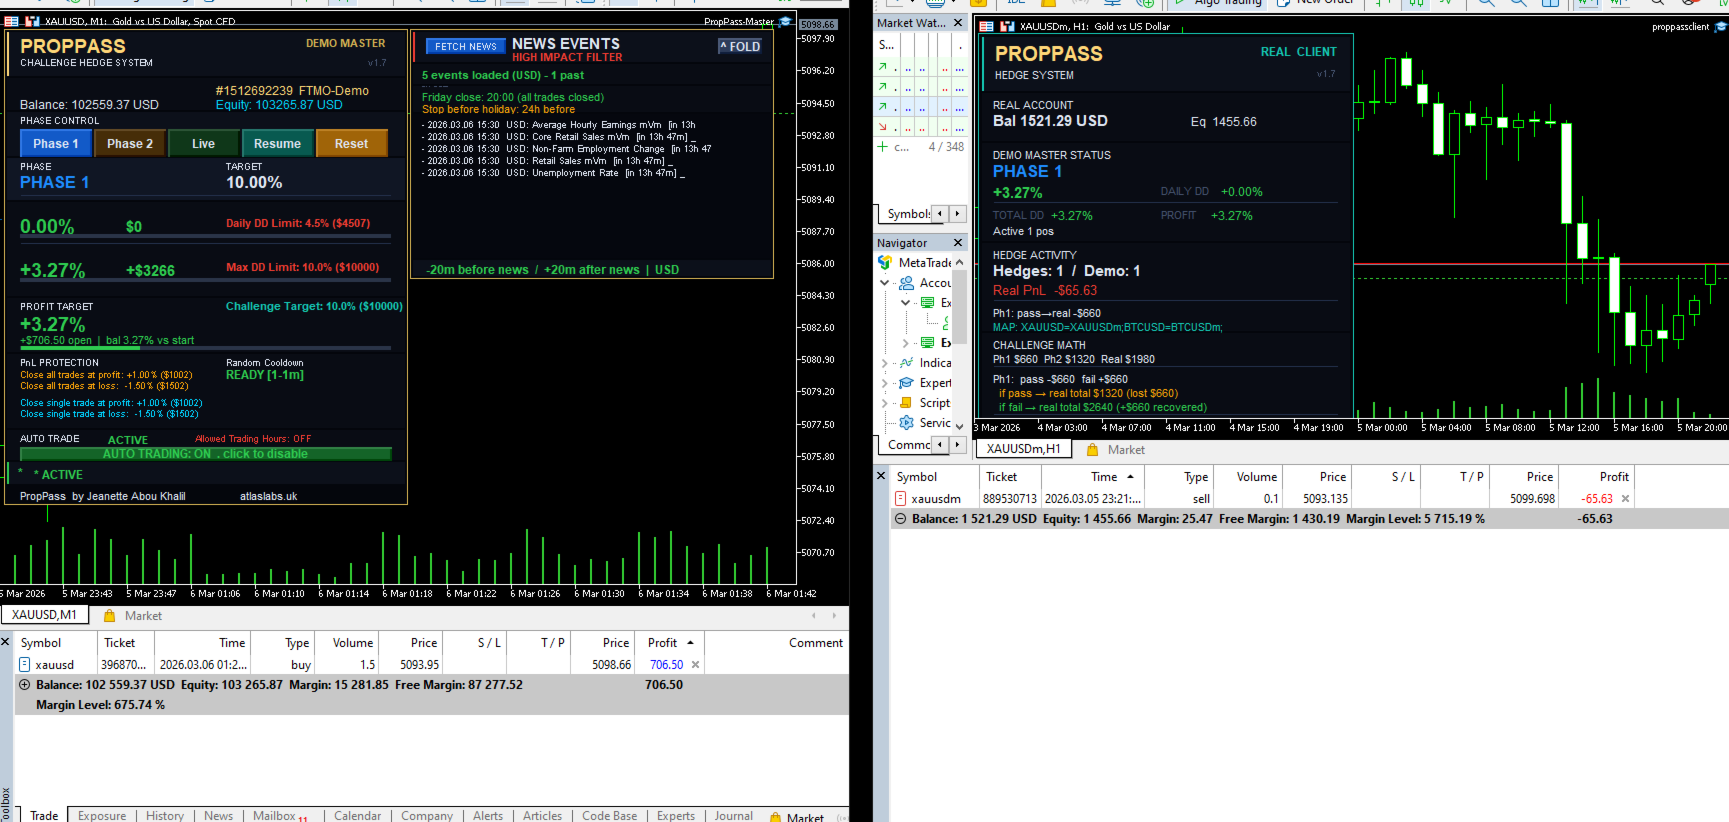Close the Toolbox beside the xauusdm sell table
The width and height of the screenshot is (1729, 822).
[881, 476]
